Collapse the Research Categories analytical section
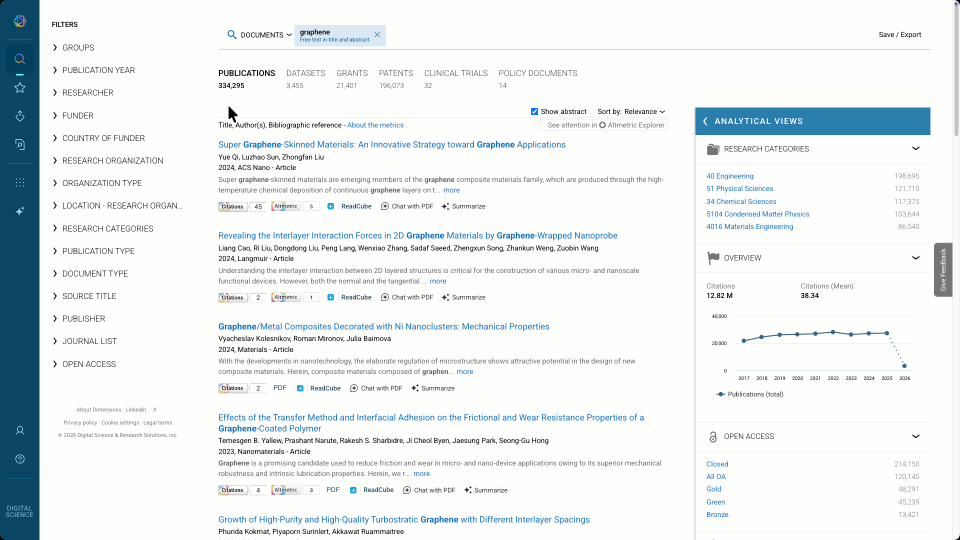The width and height of the screenshot is (960, 540). point(915,149)
